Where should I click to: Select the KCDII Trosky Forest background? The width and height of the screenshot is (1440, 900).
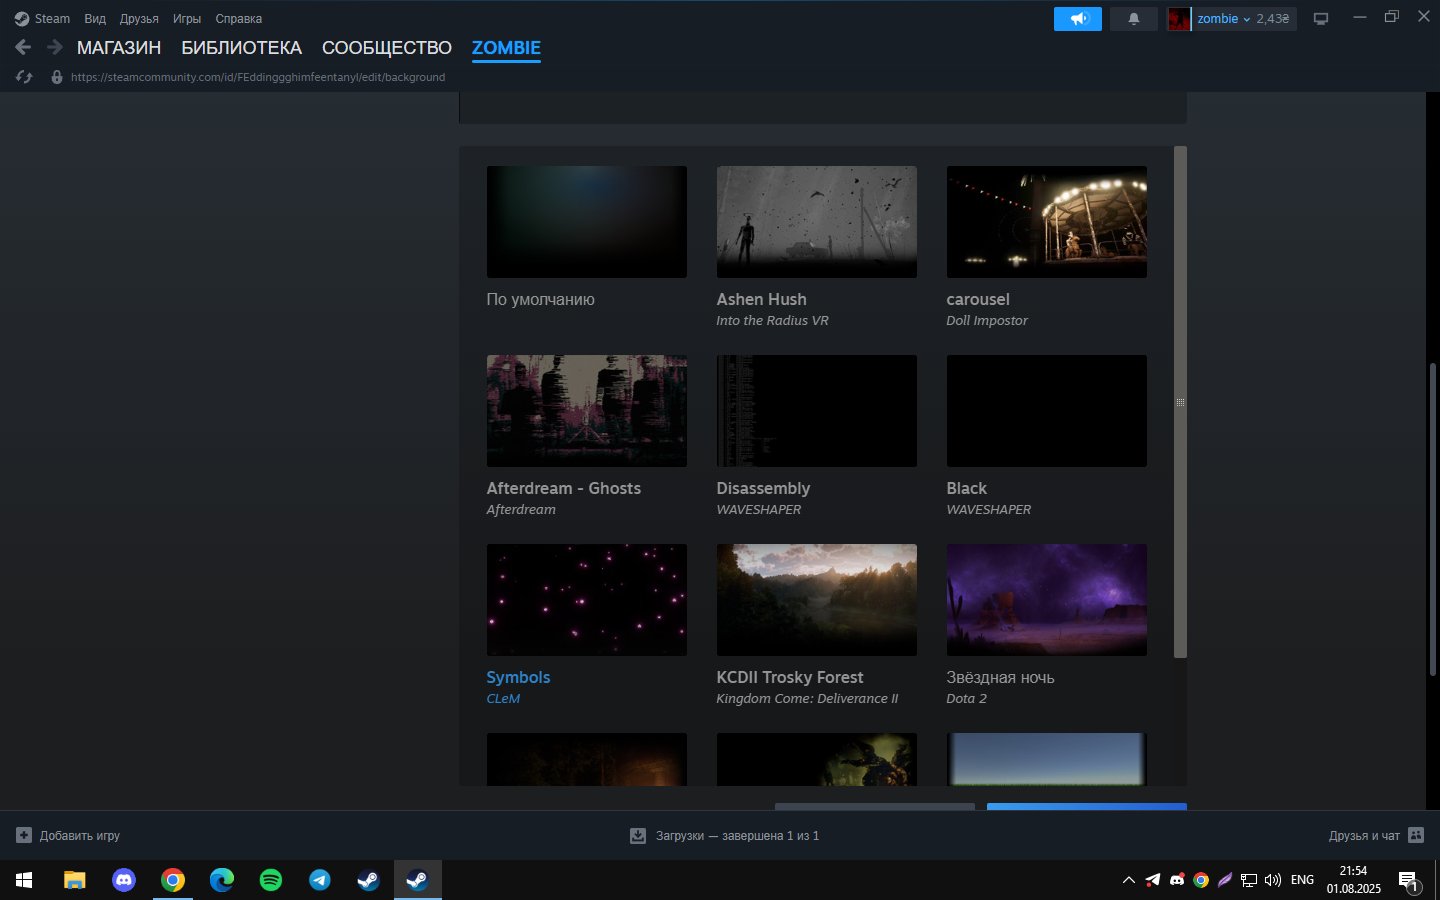tap(816, 600)
